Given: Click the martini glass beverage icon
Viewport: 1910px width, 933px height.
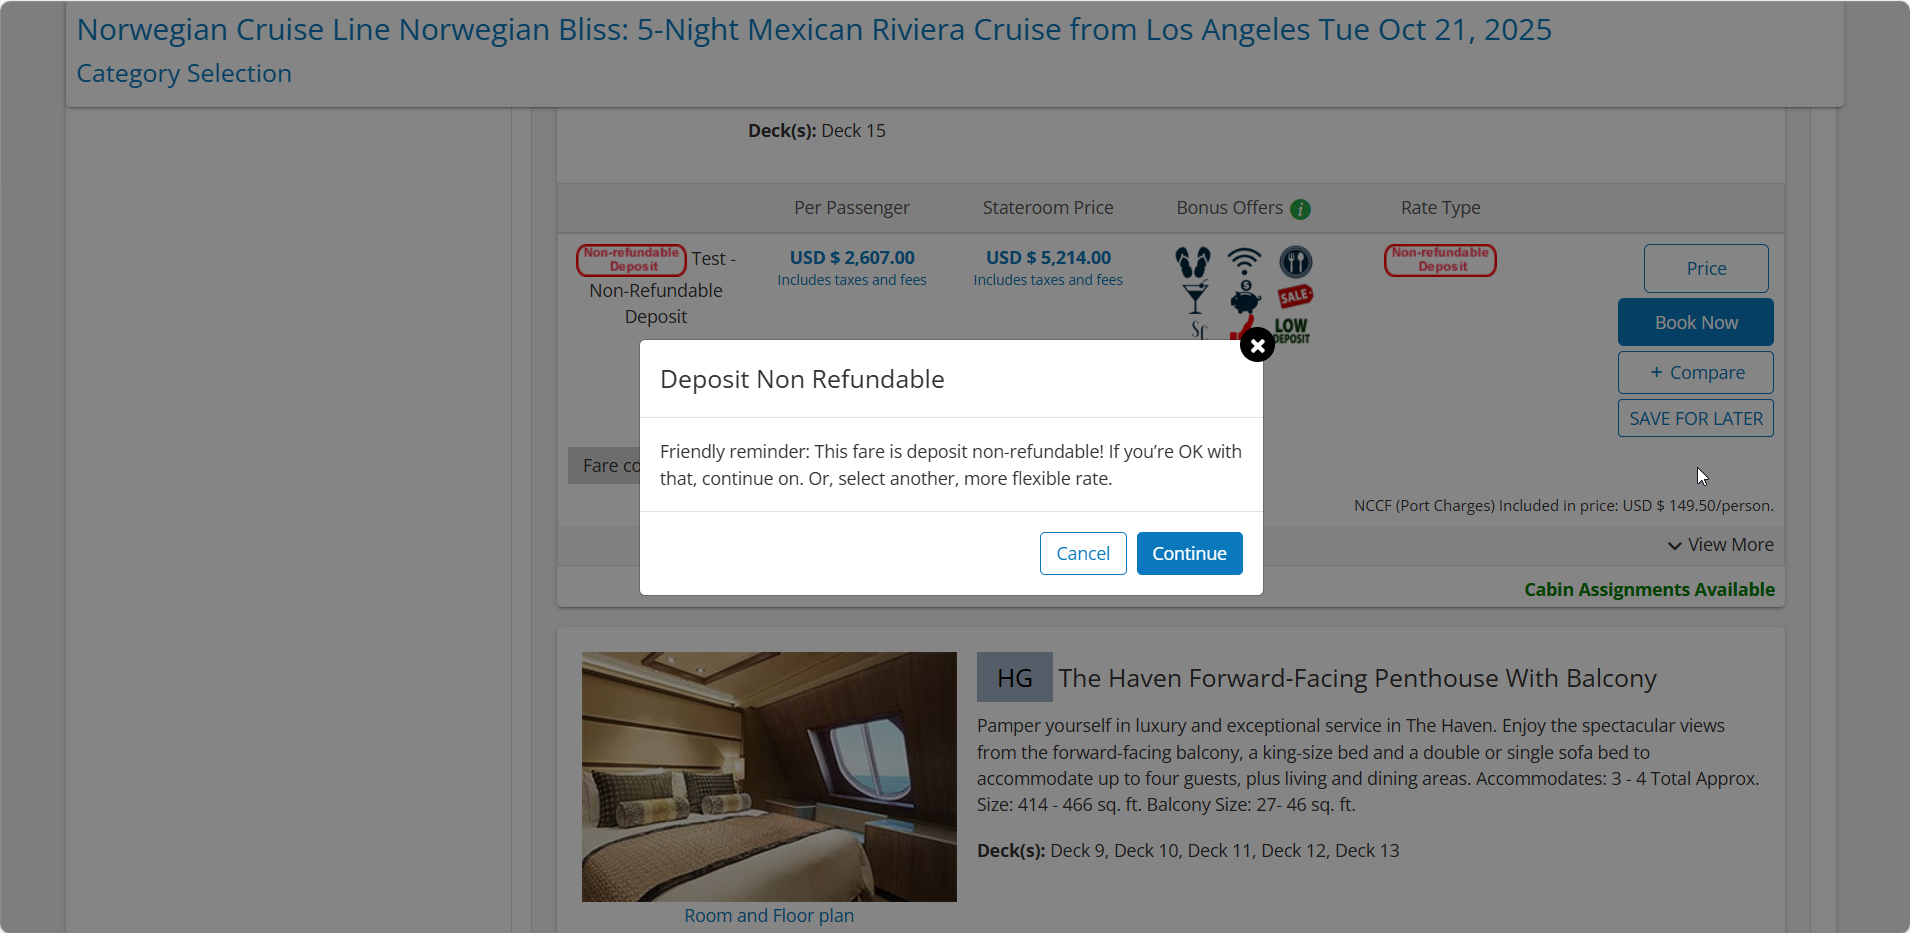Looking at the screenshot, I should 1194,298.
